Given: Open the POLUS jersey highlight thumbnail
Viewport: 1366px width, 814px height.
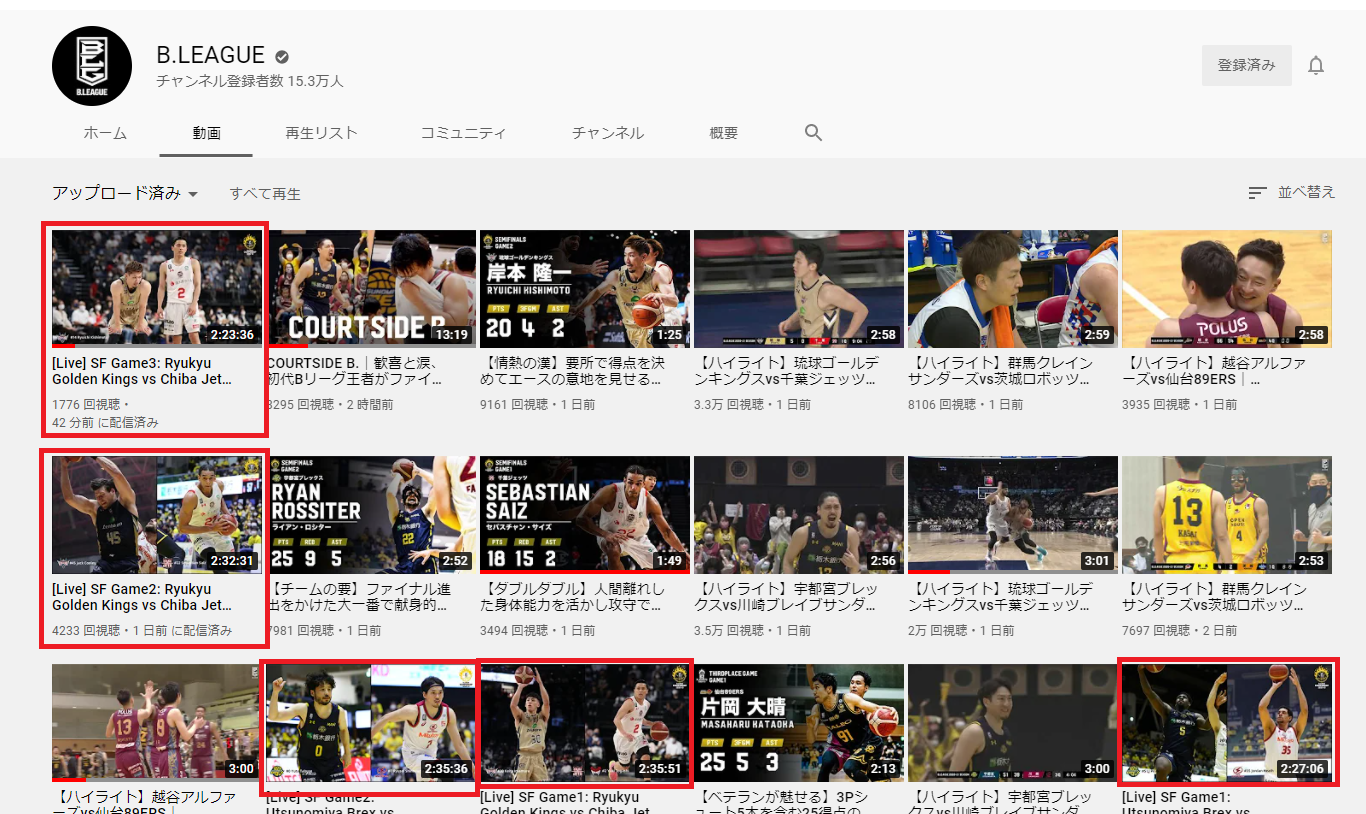Looking at the screenshot, I should pos(1227,288).
